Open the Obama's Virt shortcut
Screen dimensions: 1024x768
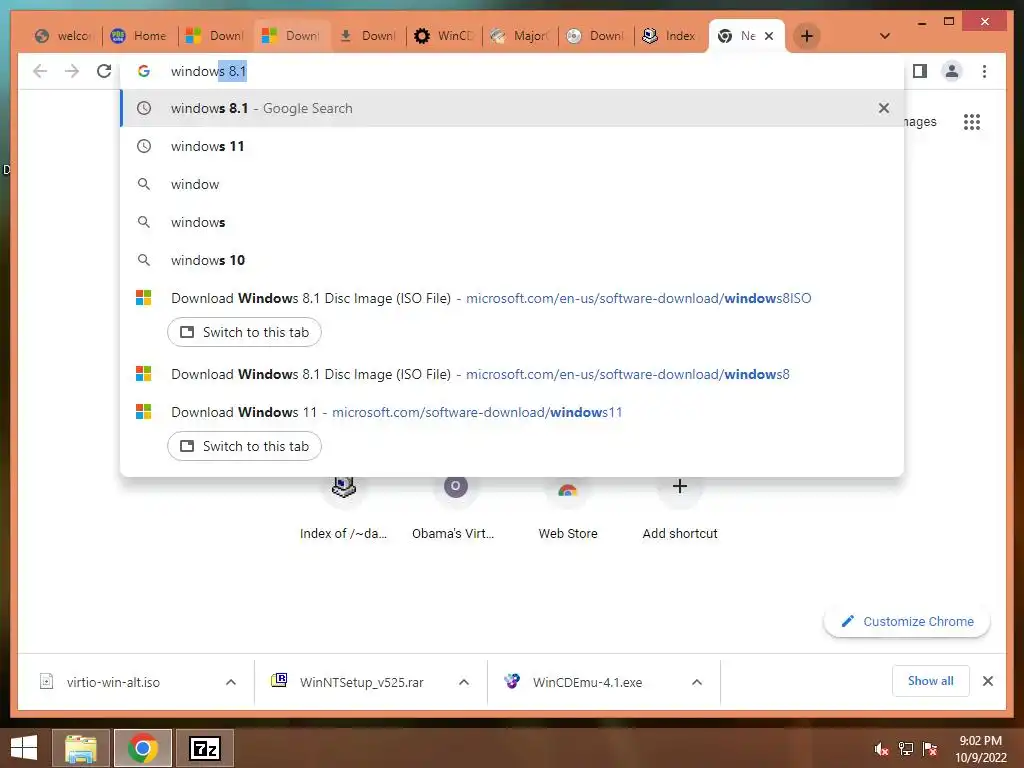click(x=455, y=509)
